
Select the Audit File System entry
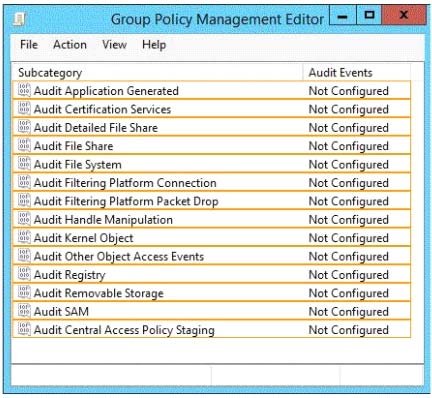point(211,164)
